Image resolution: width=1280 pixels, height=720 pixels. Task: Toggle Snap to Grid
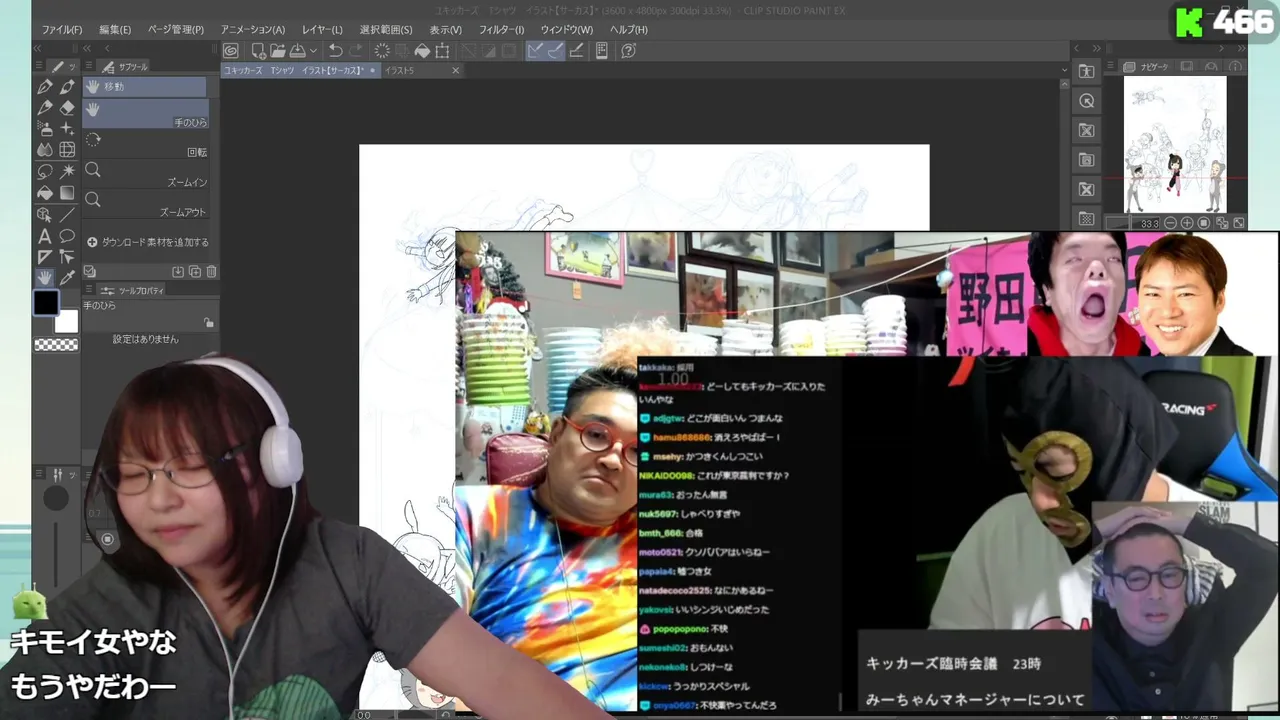(x=576, y=51)
